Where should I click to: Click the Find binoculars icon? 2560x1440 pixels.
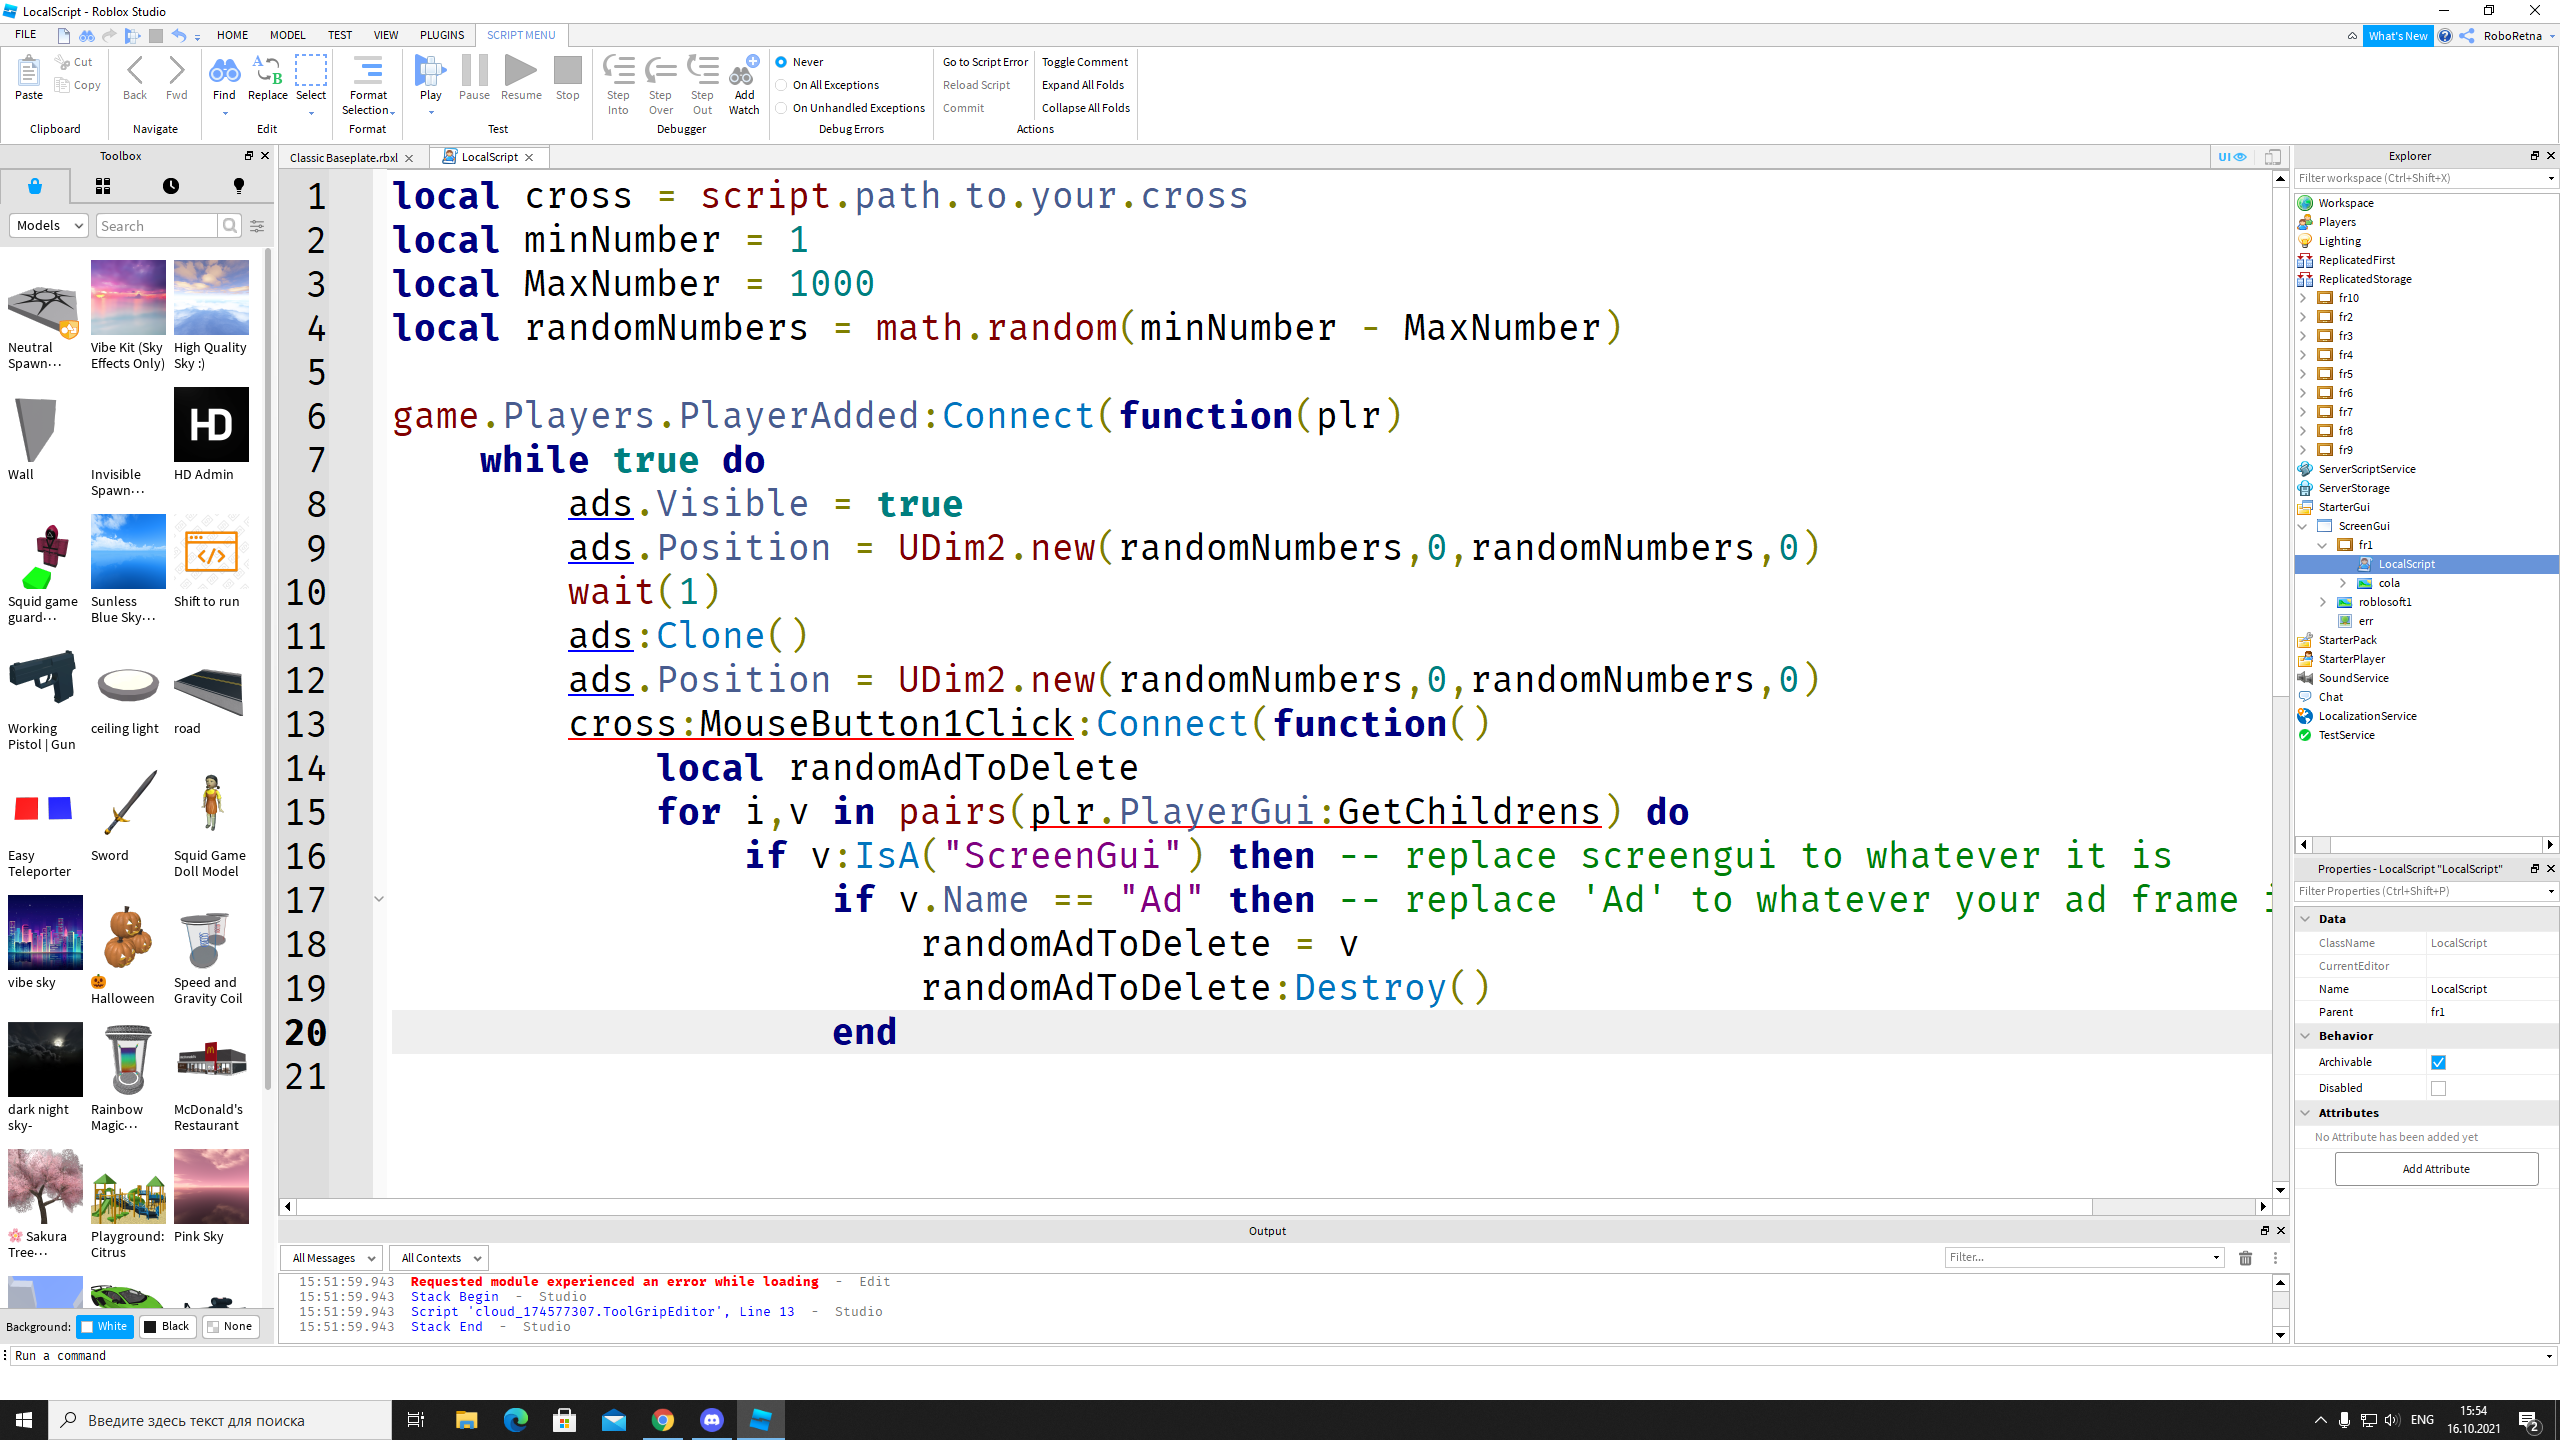coord(224,72)
